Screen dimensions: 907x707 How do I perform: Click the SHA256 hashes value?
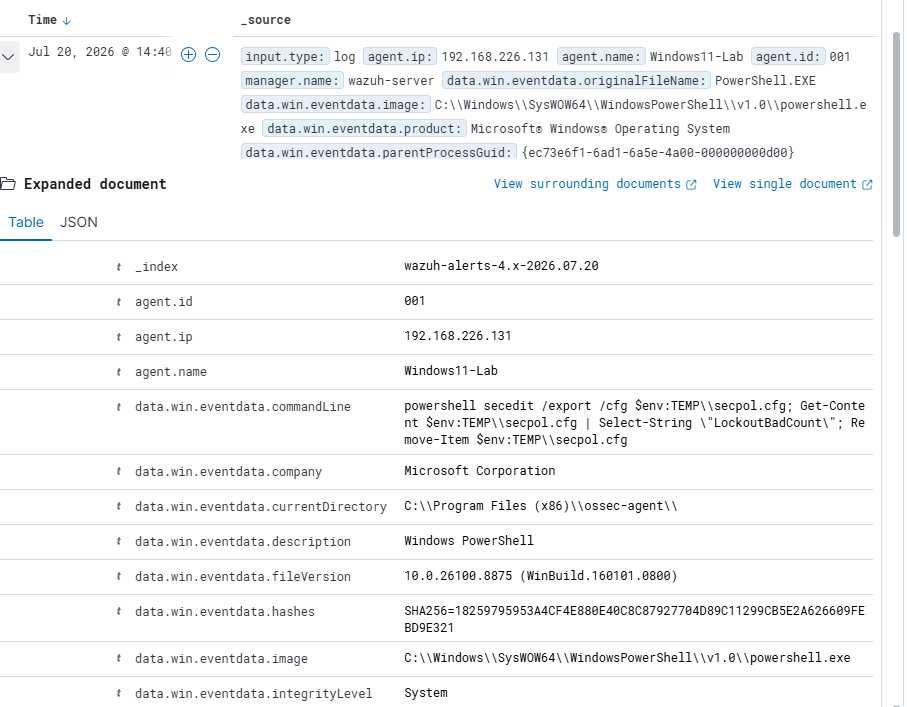pos(635,620)
